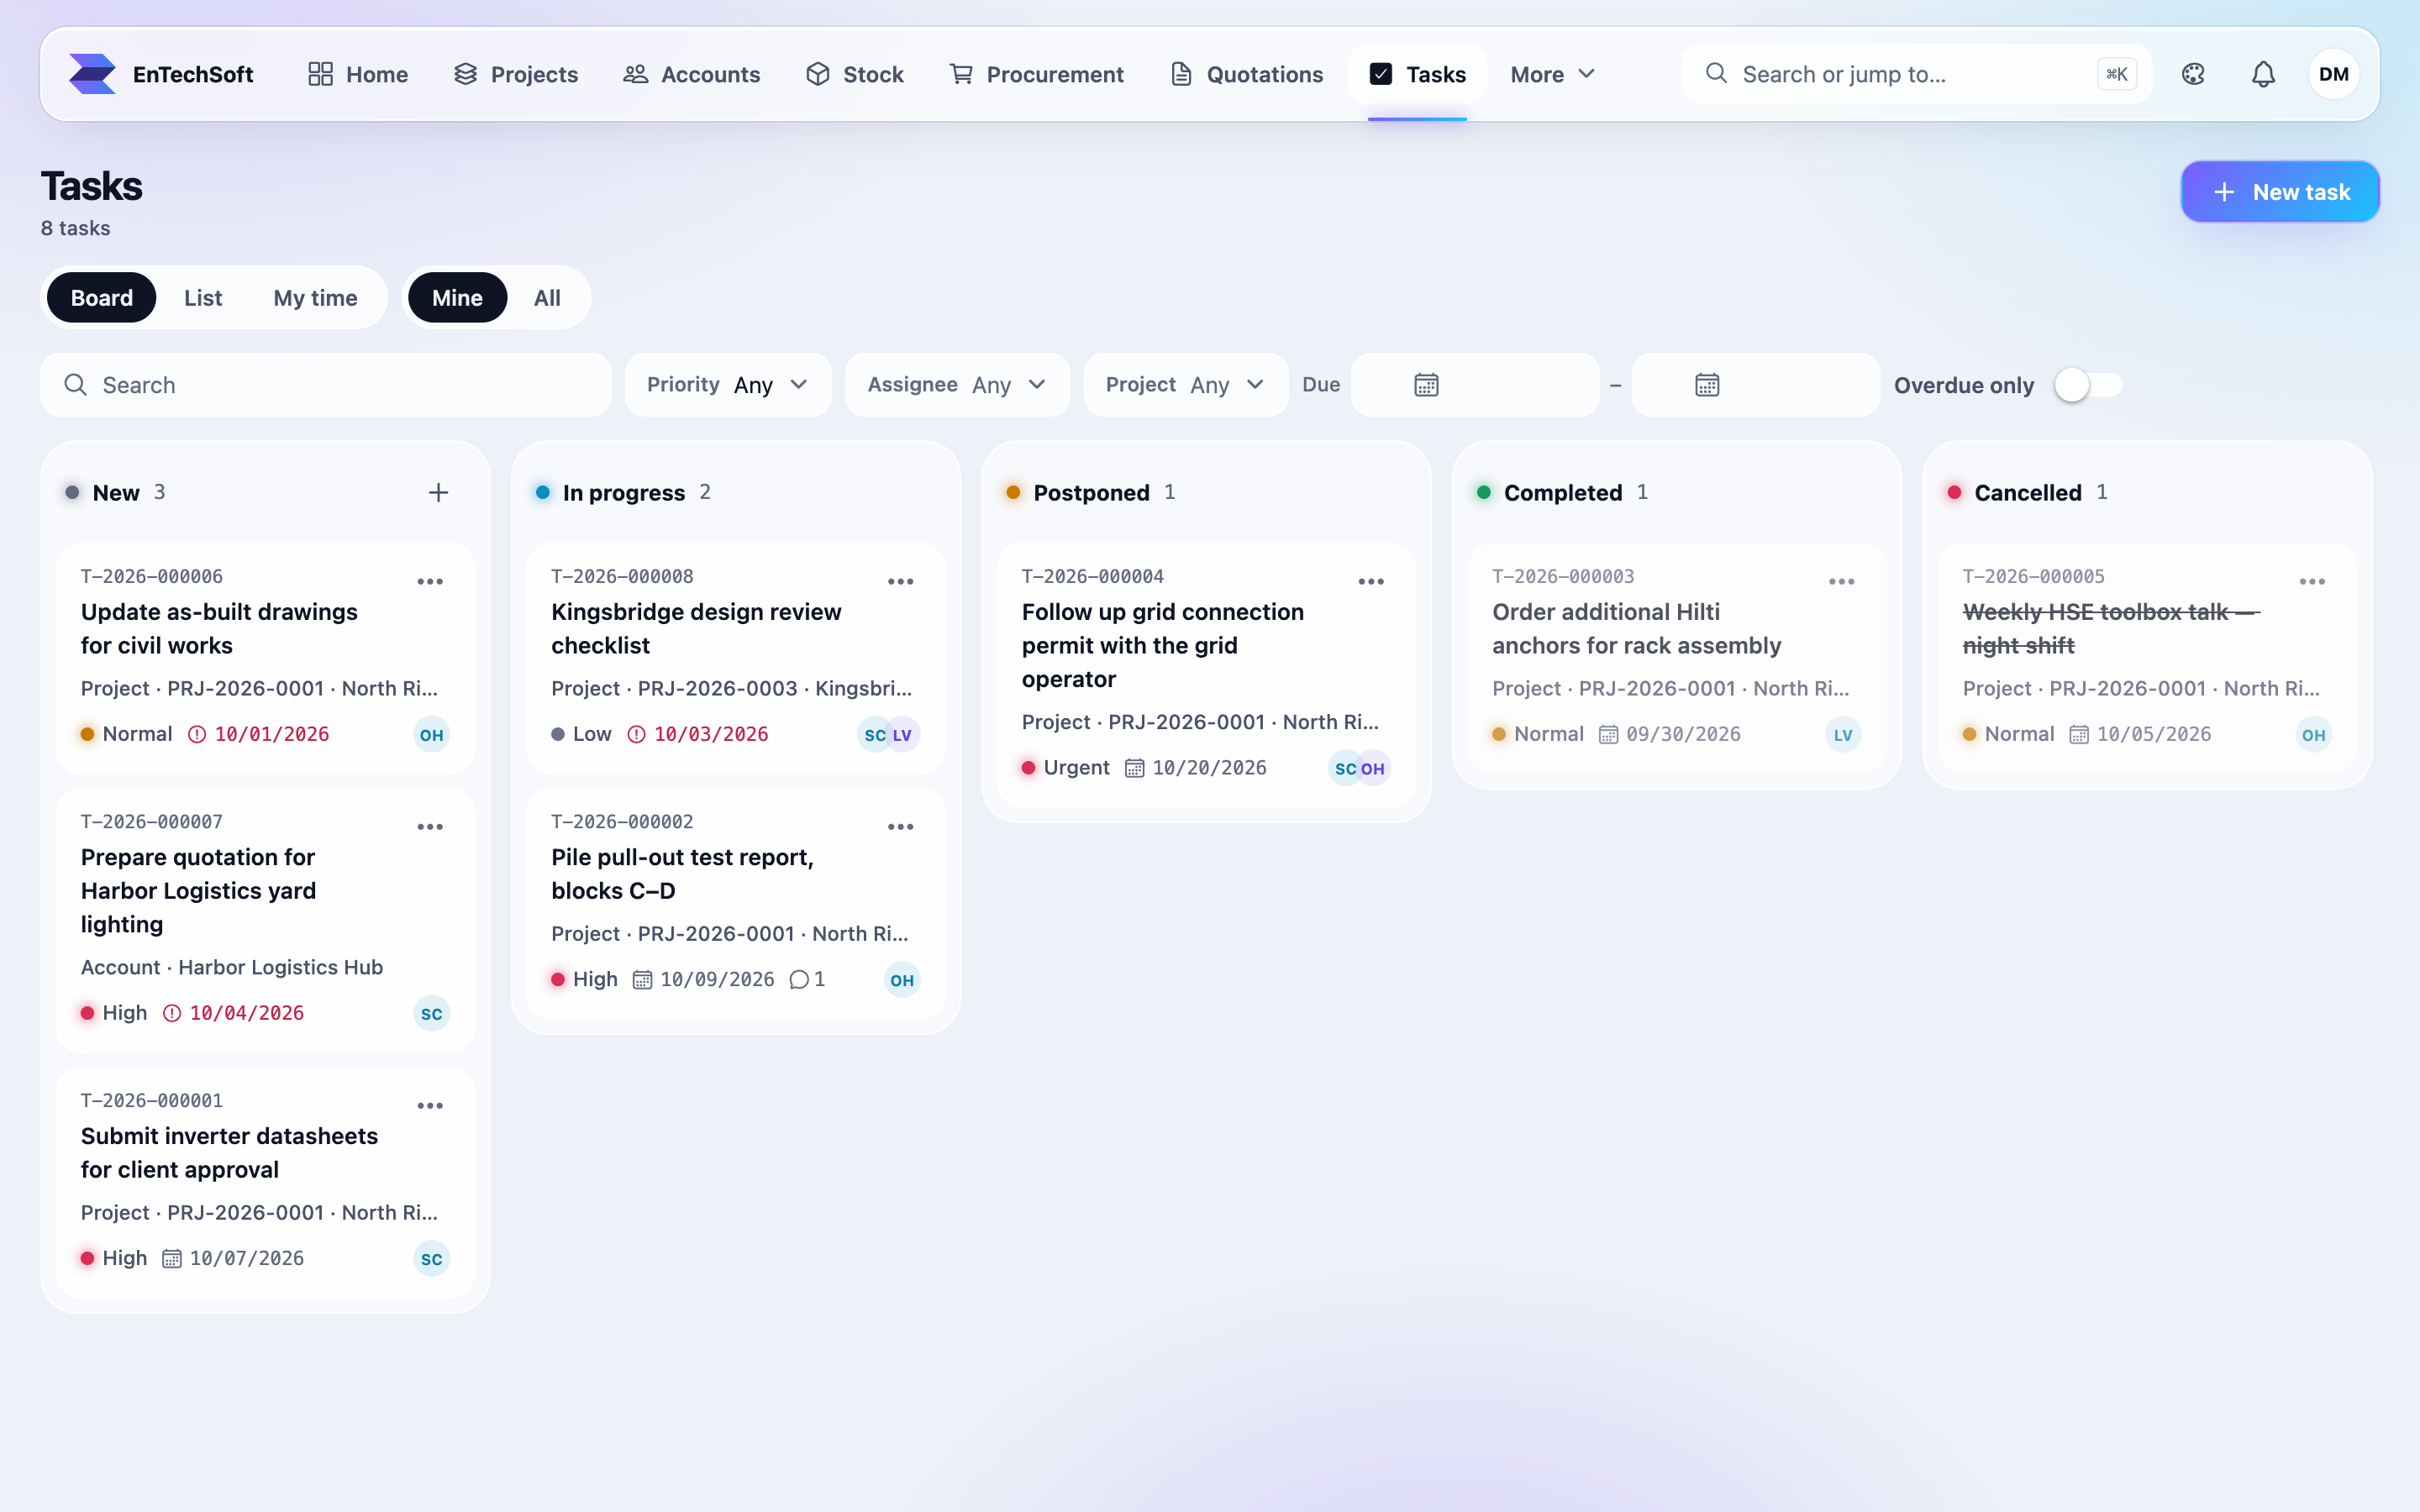Switch to the List view
The width and height of the screenshot is (2420, 1512).
203,298
